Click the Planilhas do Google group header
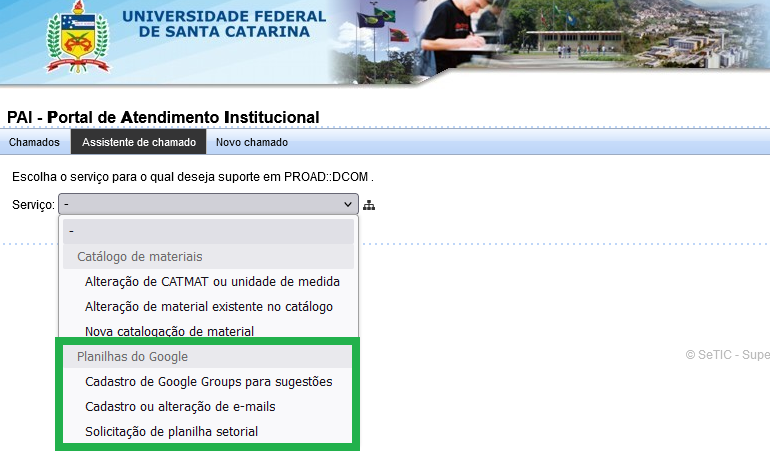 (132, 356)
